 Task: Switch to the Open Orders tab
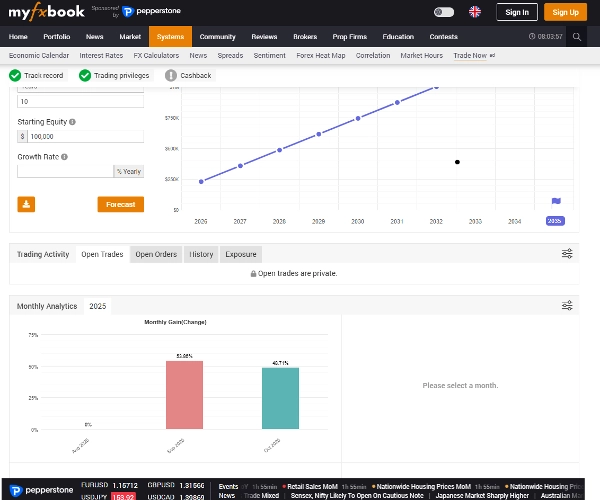click(x=156, y=254)
